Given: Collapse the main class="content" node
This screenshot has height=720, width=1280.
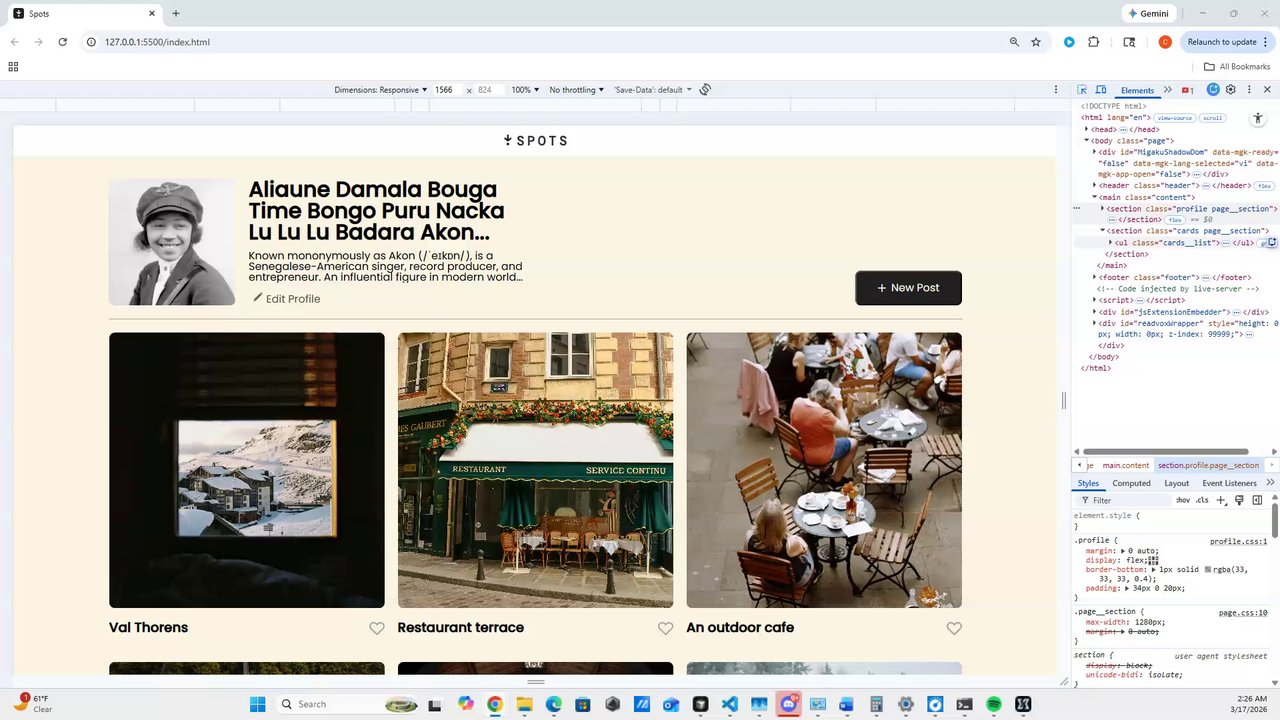Looking at the screenshot, I should click(1096, 197).
